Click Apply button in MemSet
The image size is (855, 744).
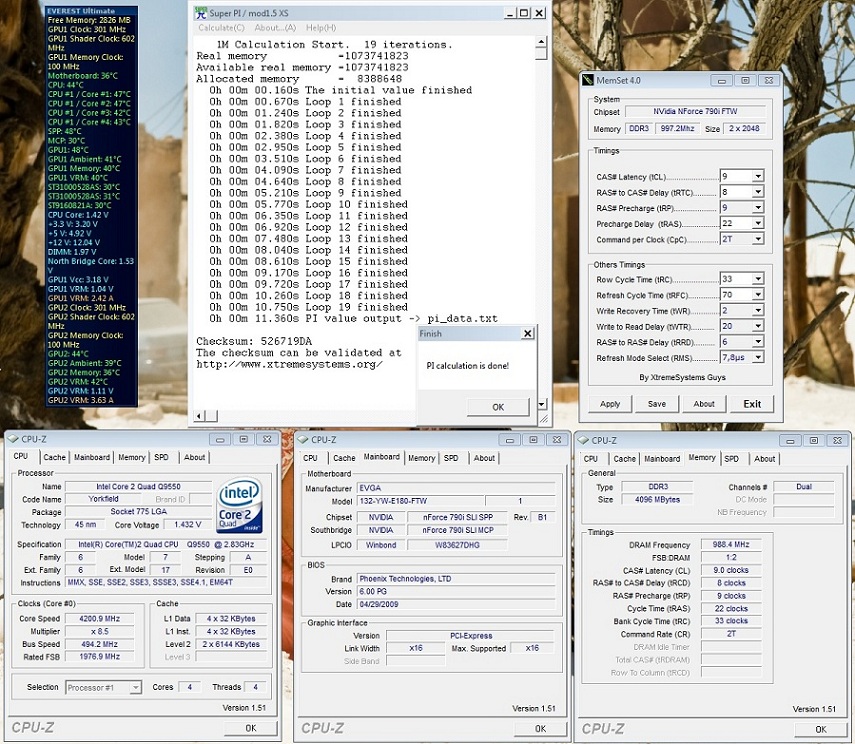[610, 404]
